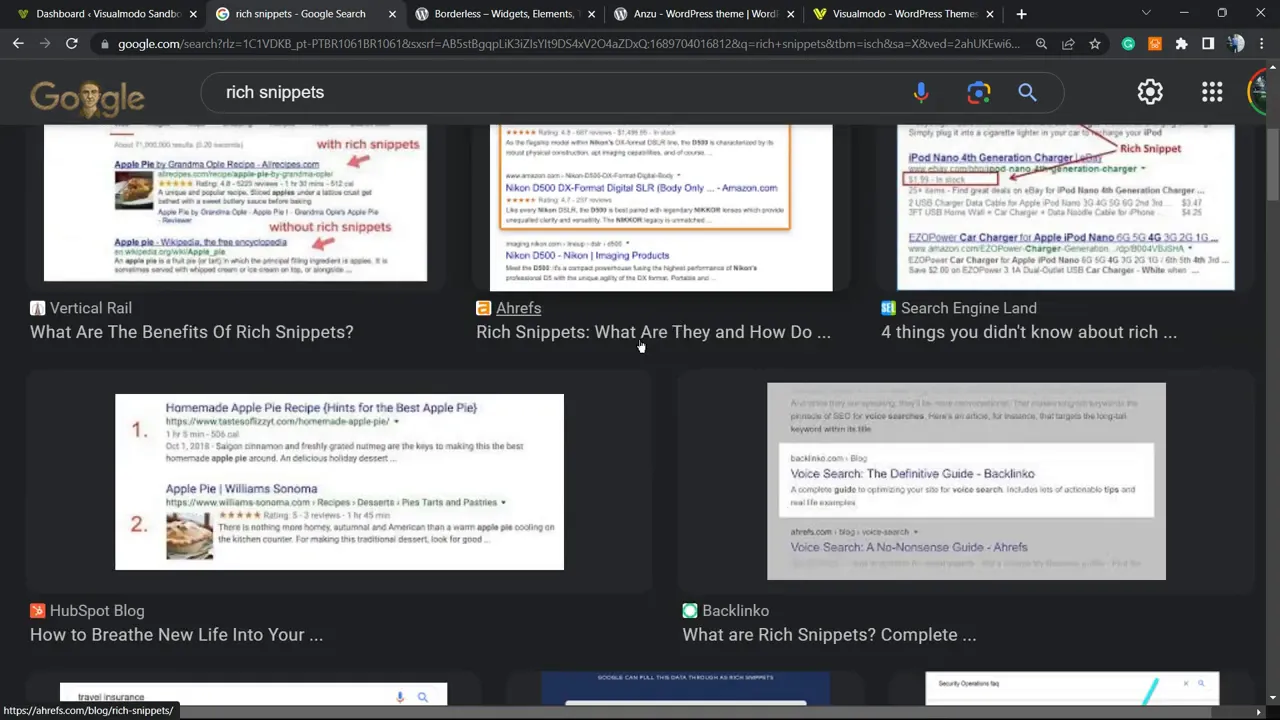Start a voice search with microphone
The height and width of the screenshot is (720, 1280).
[x=921, y=92]
